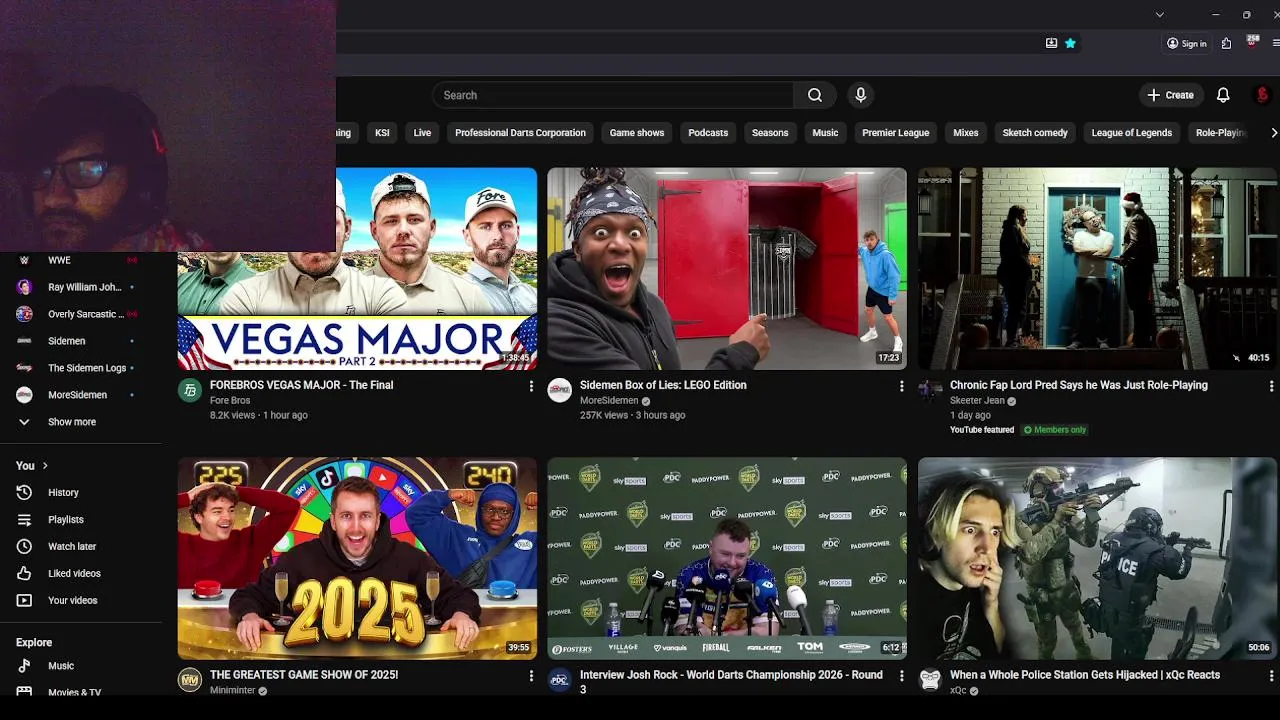Viewport: 1280px width, 720px height.
Task: Open more options for Greatest Game Show video
Action: click(531, 676)
